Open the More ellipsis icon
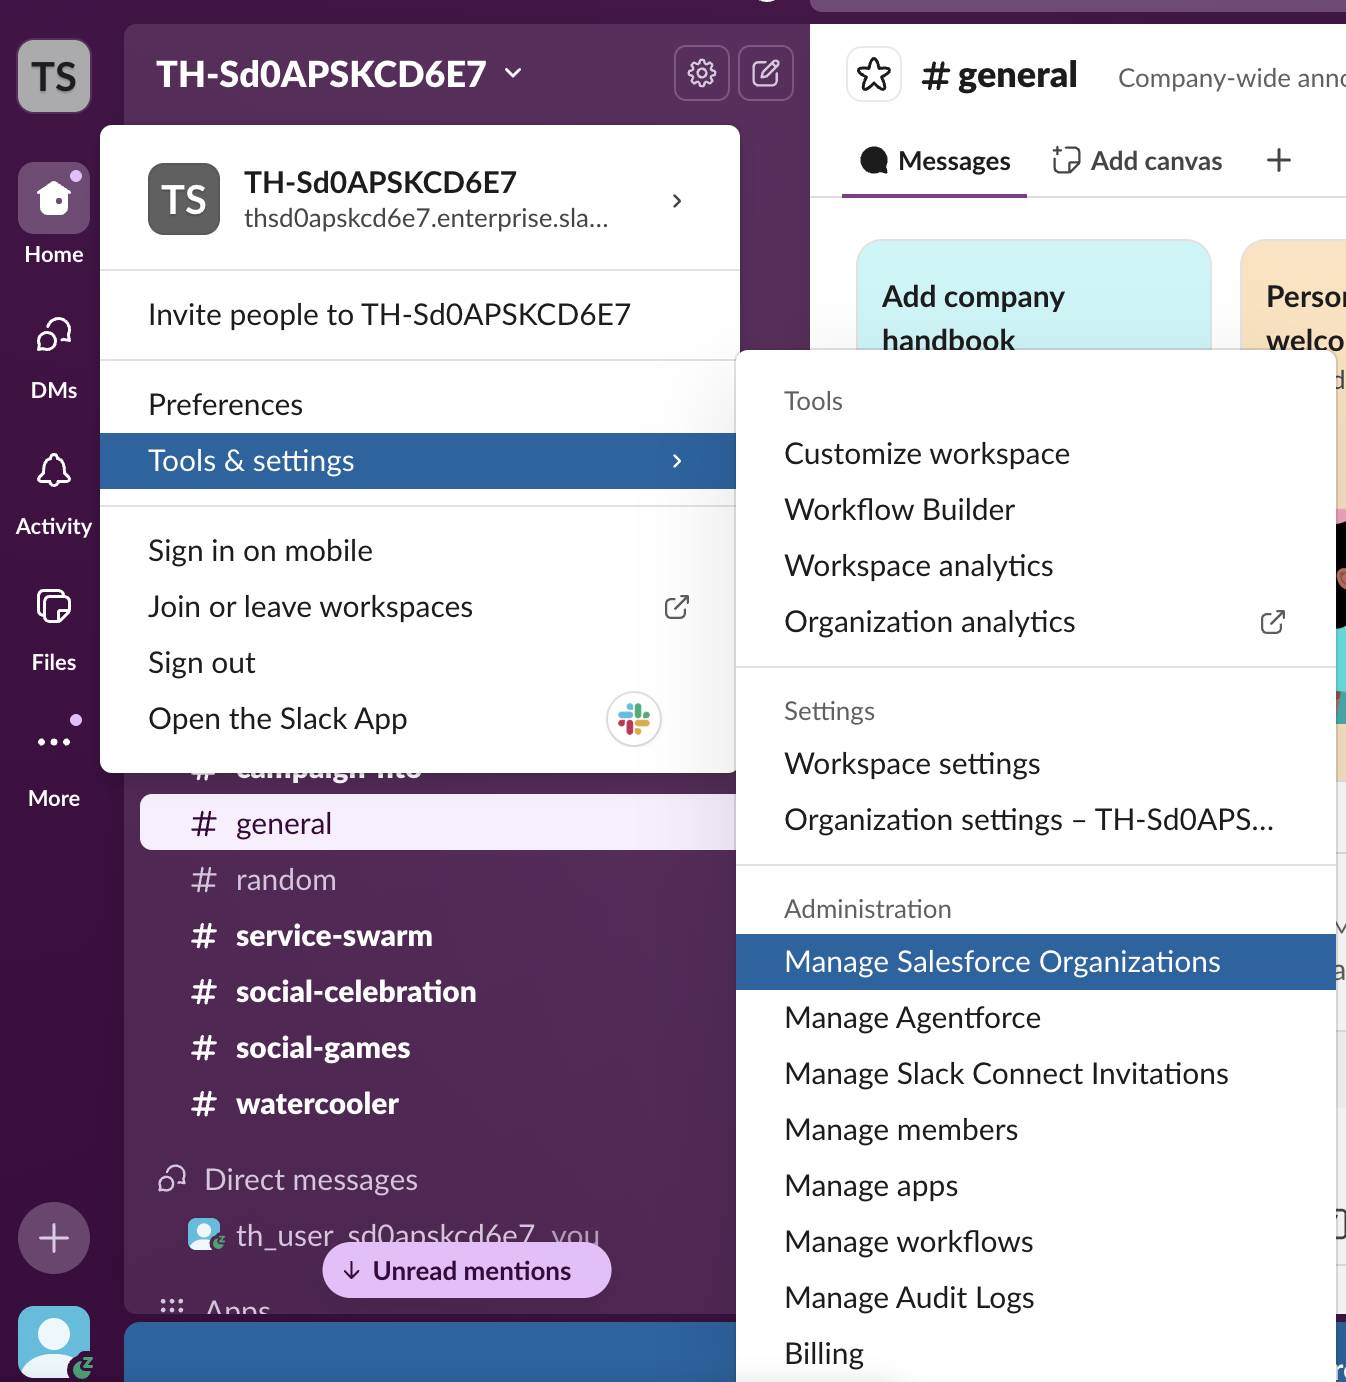1346x1382 pixels. 54,742
